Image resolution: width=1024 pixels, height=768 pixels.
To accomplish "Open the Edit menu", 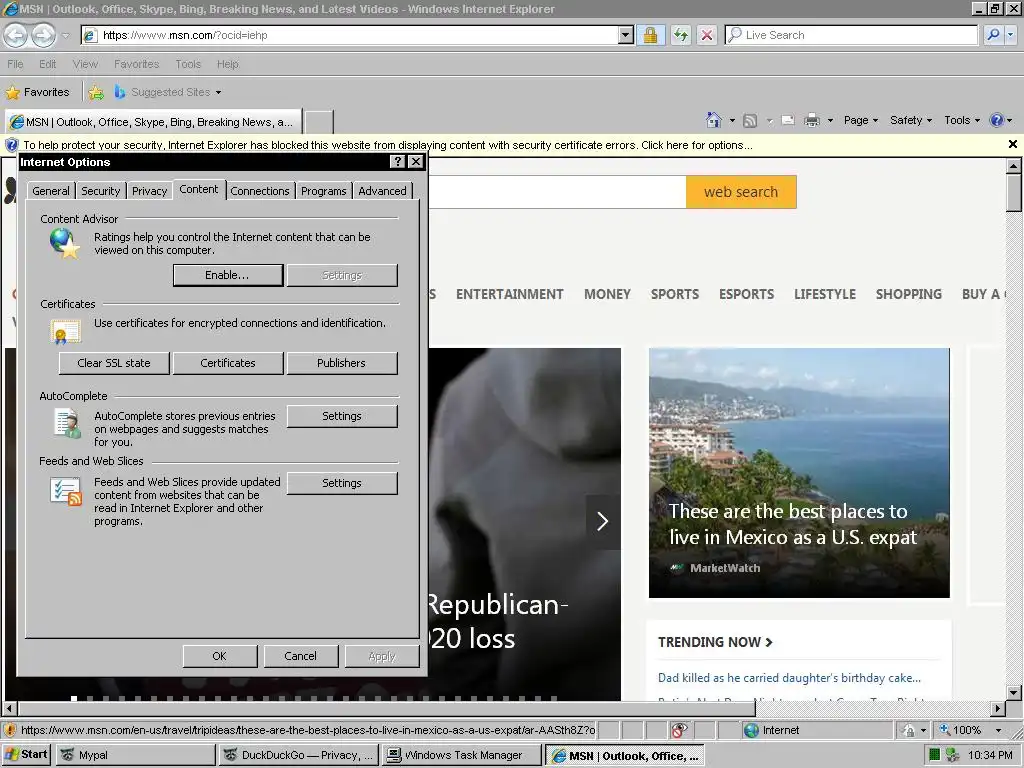I will click(x=48, y=64).
